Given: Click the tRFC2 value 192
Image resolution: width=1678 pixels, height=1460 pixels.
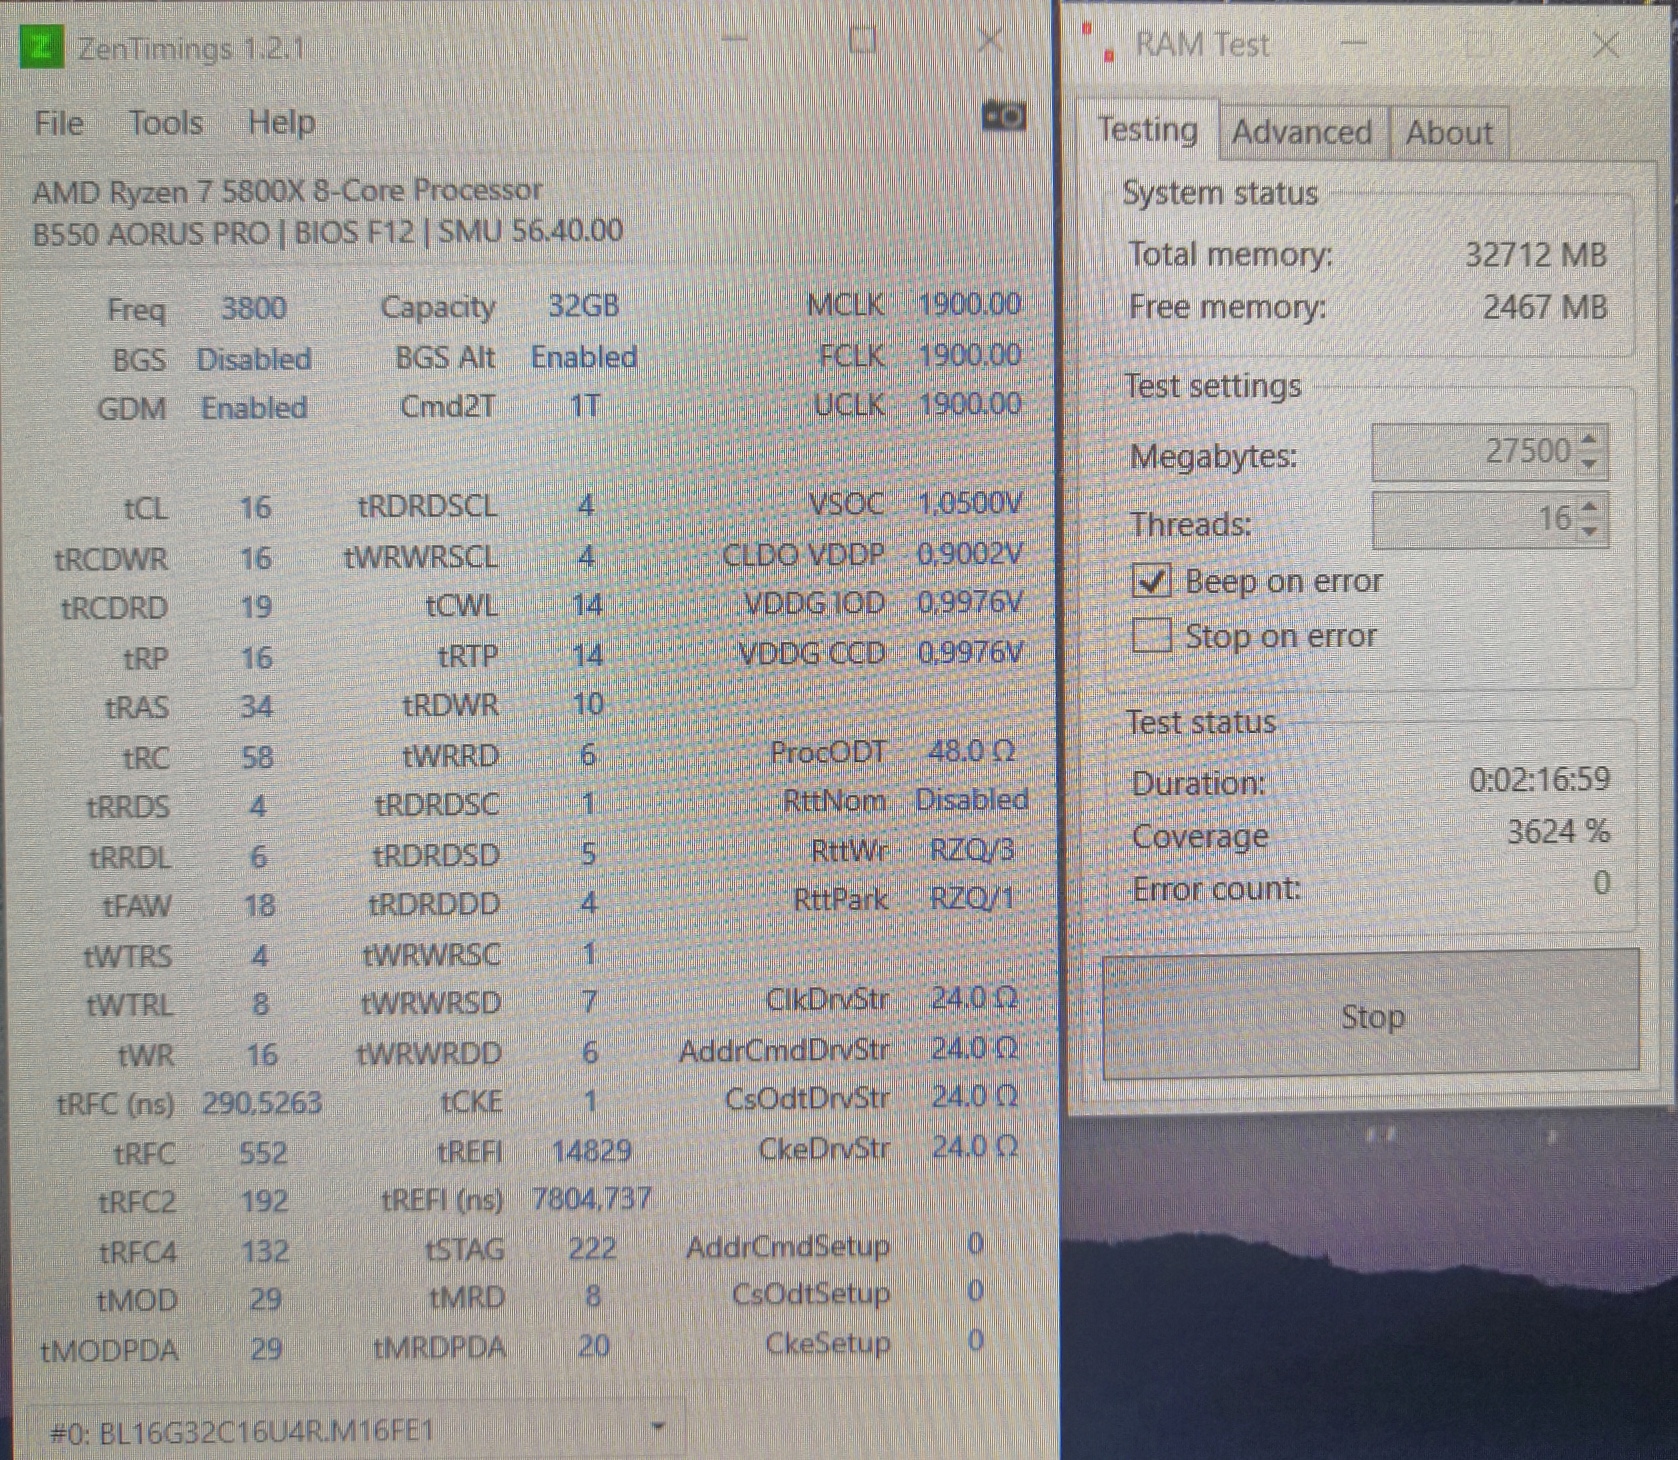Looking at the screenshot, I should (x=264, y=1201).
